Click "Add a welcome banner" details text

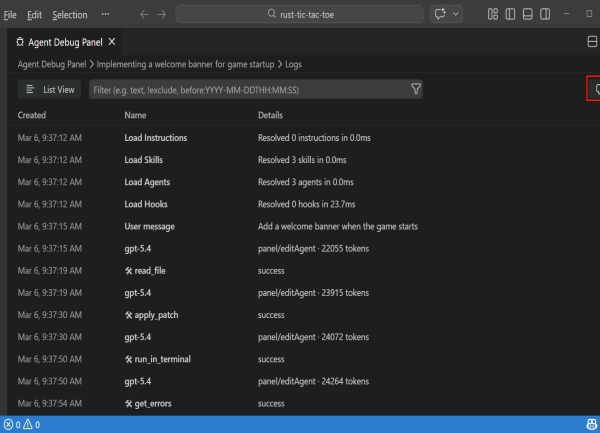click(x=338, y=226)
